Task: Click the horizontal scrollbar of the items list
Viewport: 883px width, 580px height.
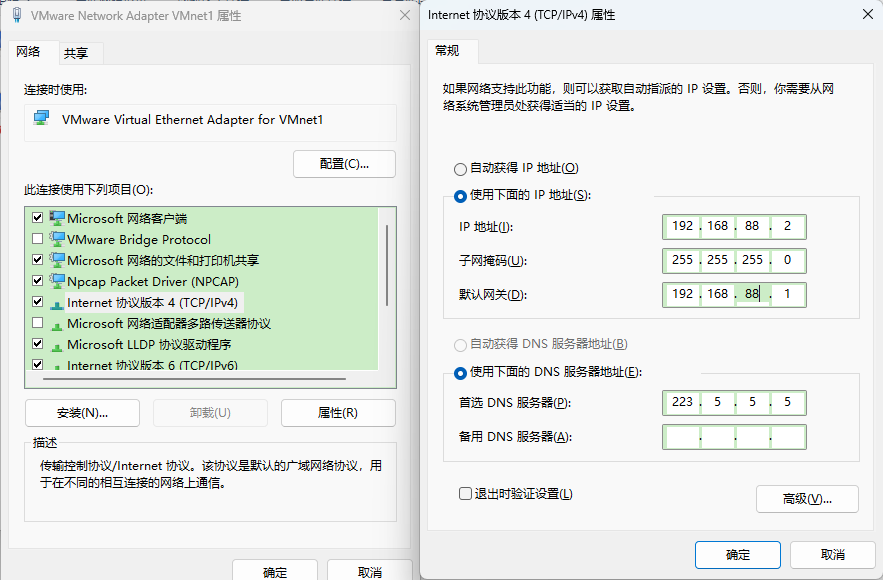Action: [x=194, y=379]
